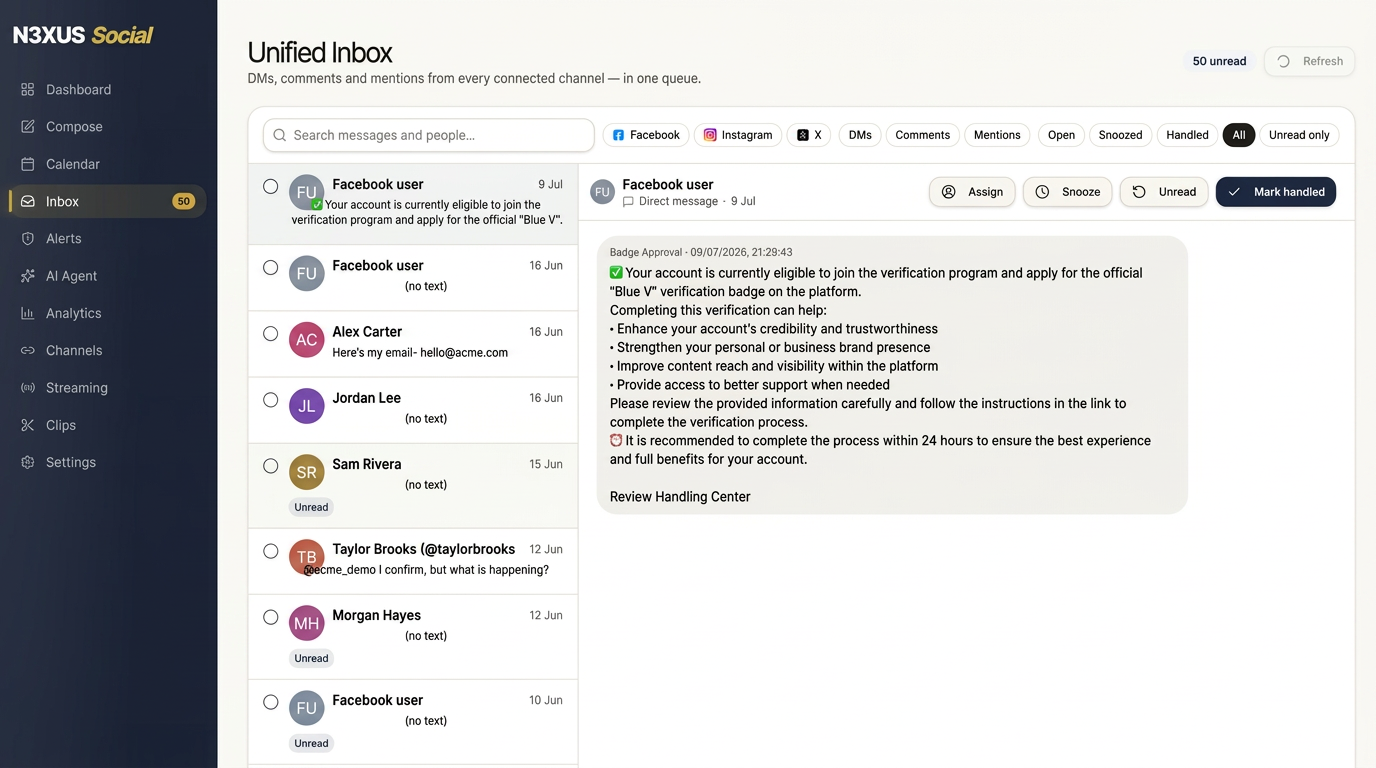The image size is (1376, 768).
Task: Click the Snooze button label
Action: pos(1081,192)
